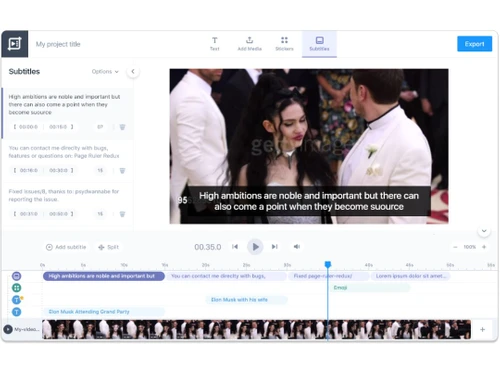
Task: Select 'Elon Musk with his wife' text clip
Action: 246,300
